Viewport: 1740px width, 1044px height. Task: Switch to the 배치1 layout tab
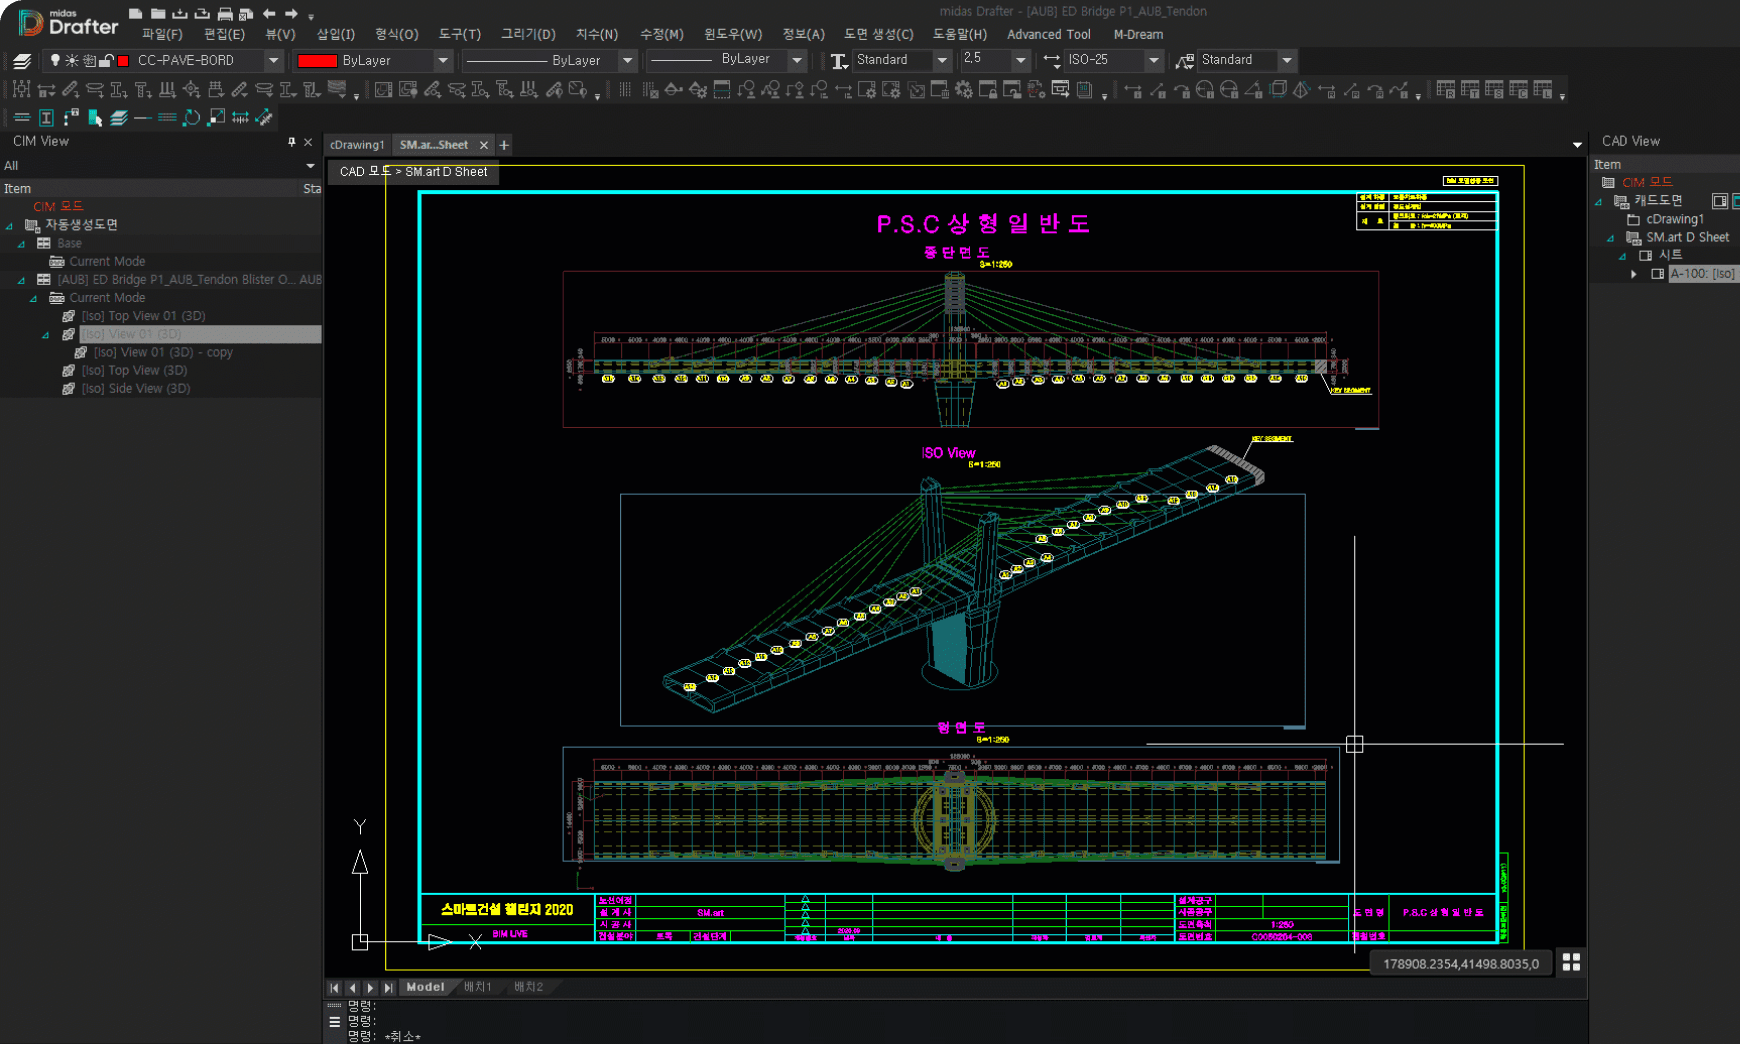click(x=477, y=987)
